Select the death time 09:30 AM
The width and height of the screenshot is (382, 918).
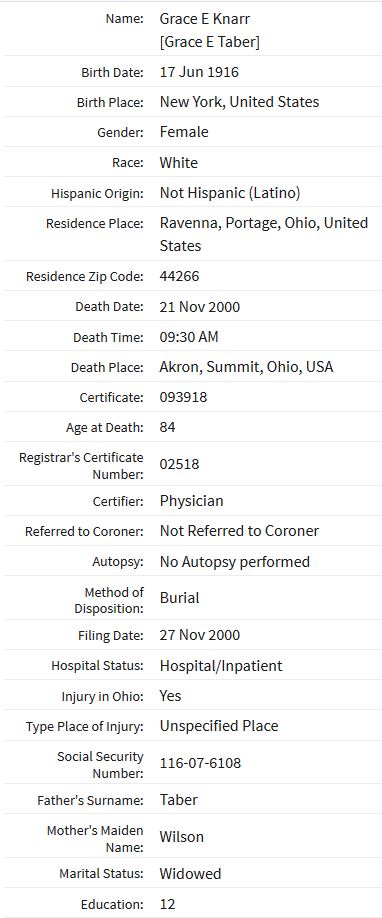click(x=189, y=337)
